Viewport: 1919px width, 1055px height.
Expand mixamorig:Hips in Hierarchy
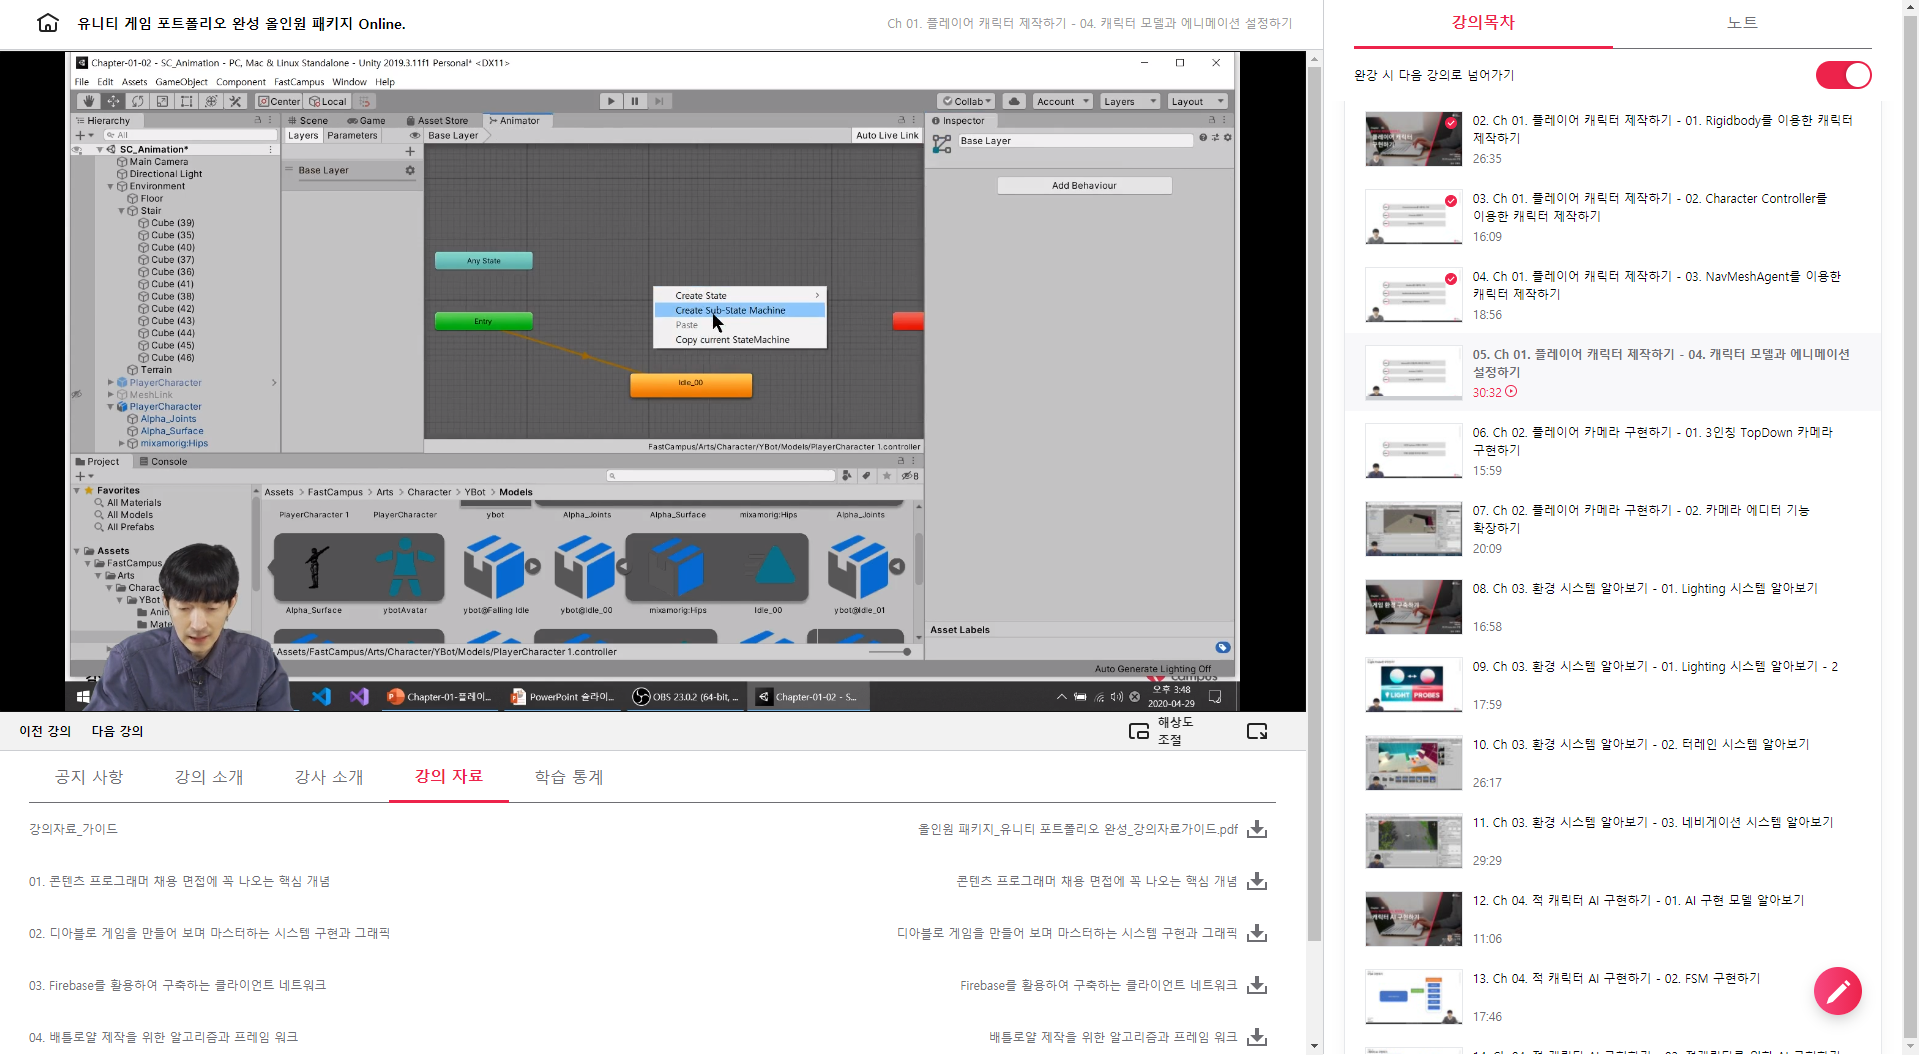(x=122, y=443)
